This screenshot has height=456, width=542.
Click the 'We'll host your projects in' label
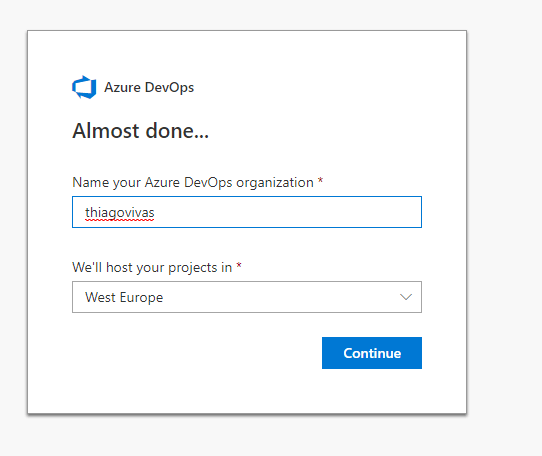[x=152, y=268]
